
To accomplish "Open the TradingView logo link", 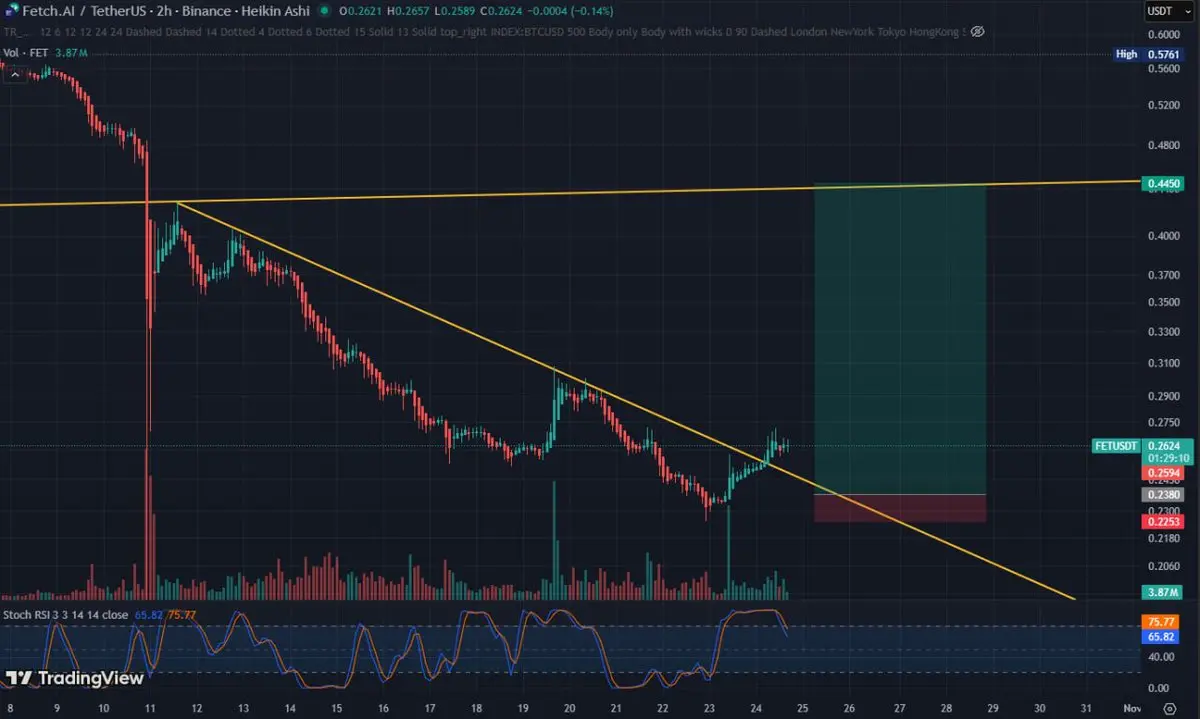I will (75, 678).
